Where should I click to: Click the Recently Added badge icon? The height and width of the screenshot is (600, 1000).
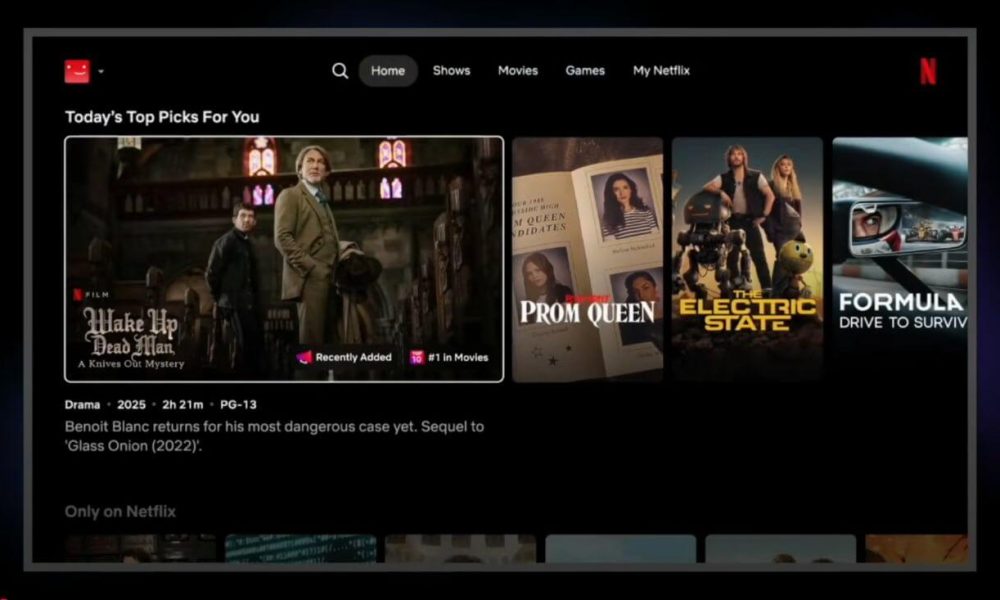pos(304,357)
